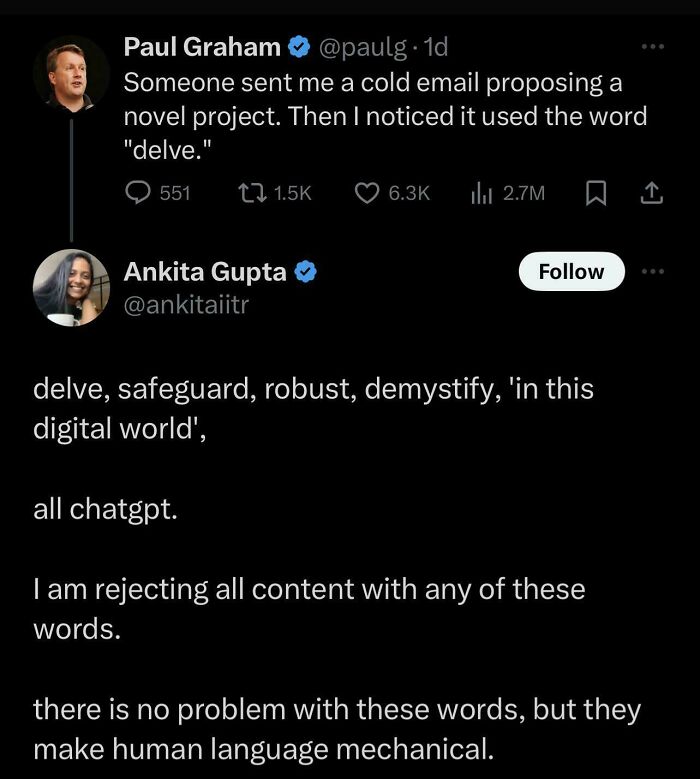Follow Ankita Gupta
This screenshot has width=700, height=779.
click(x=571, y=271)
